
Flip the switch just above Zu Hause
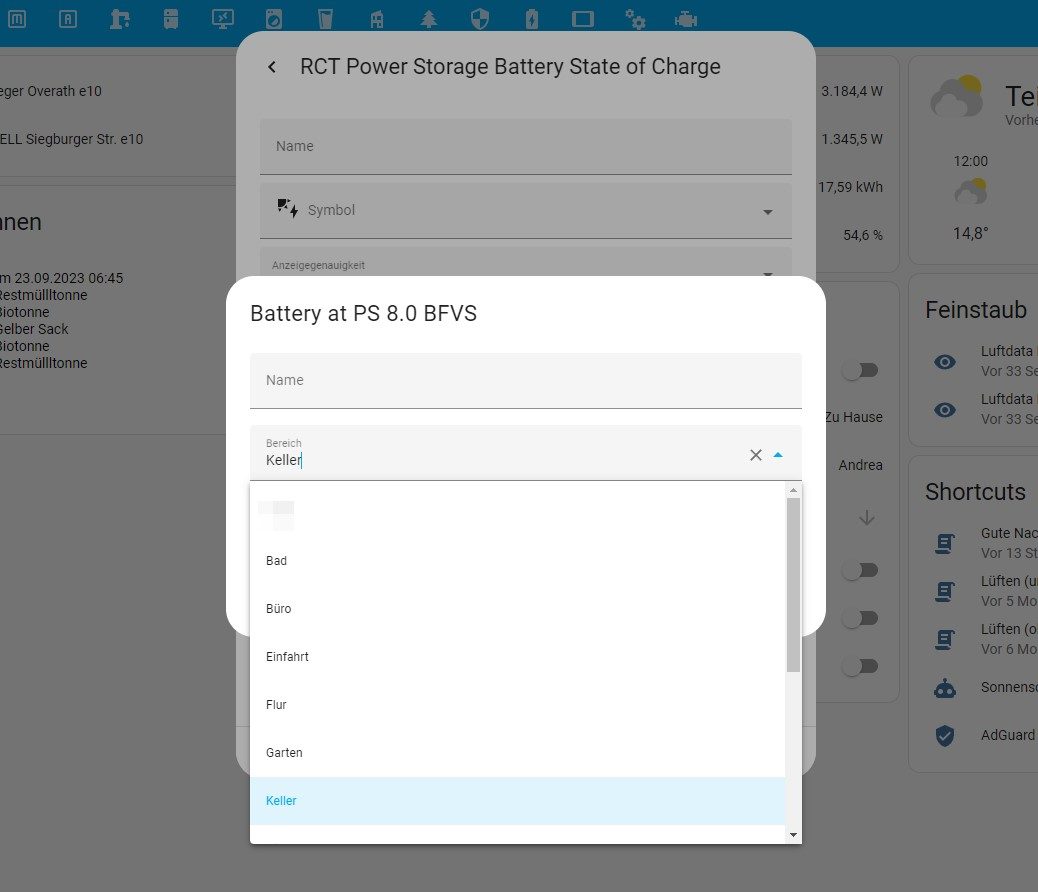861,370
